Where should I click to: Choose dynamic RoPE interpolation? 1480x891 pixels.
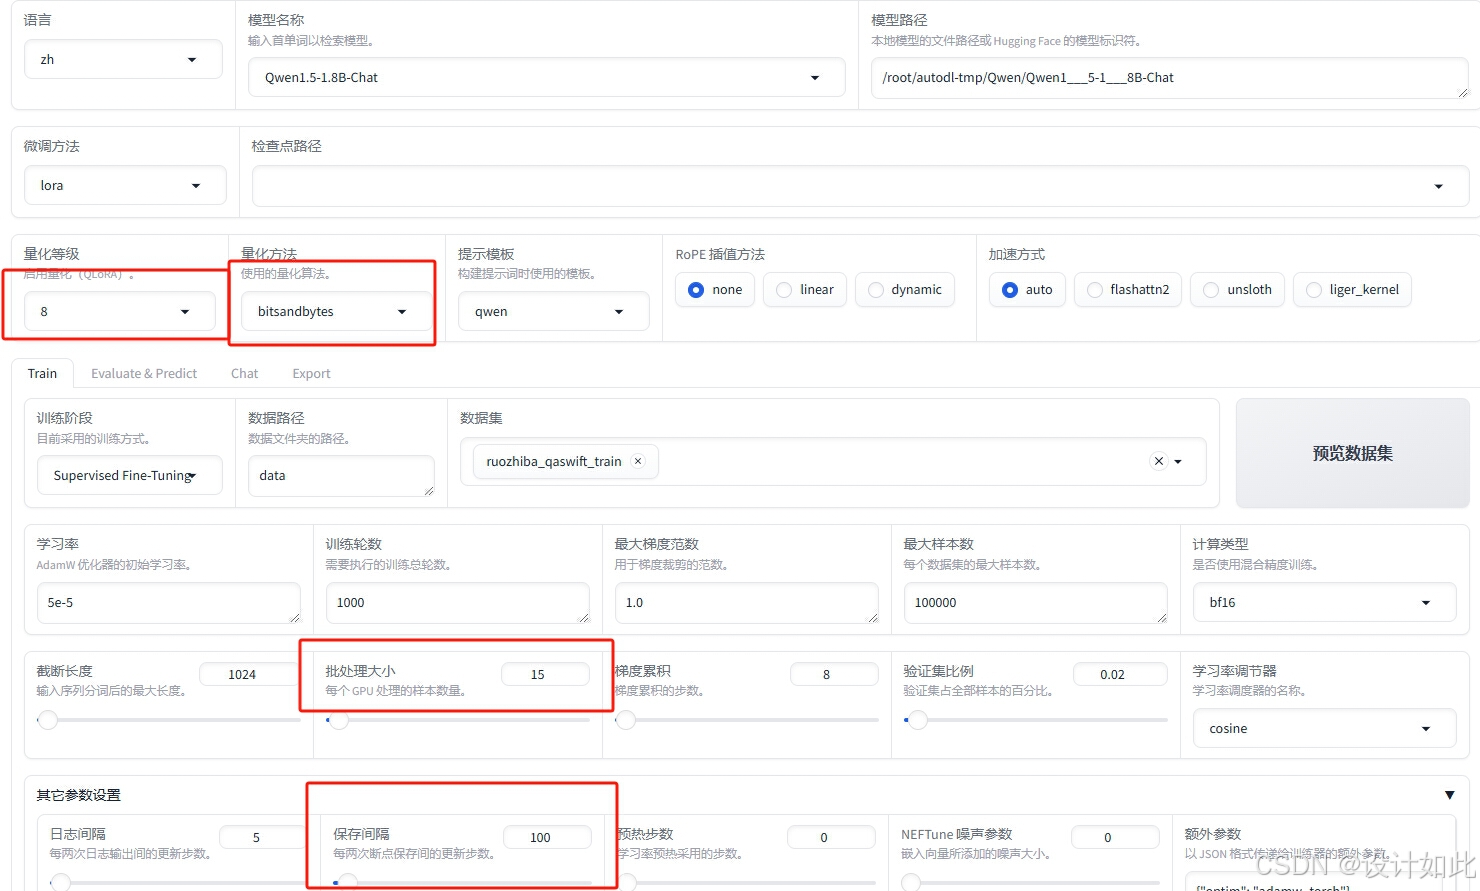(x=905, y=290)
